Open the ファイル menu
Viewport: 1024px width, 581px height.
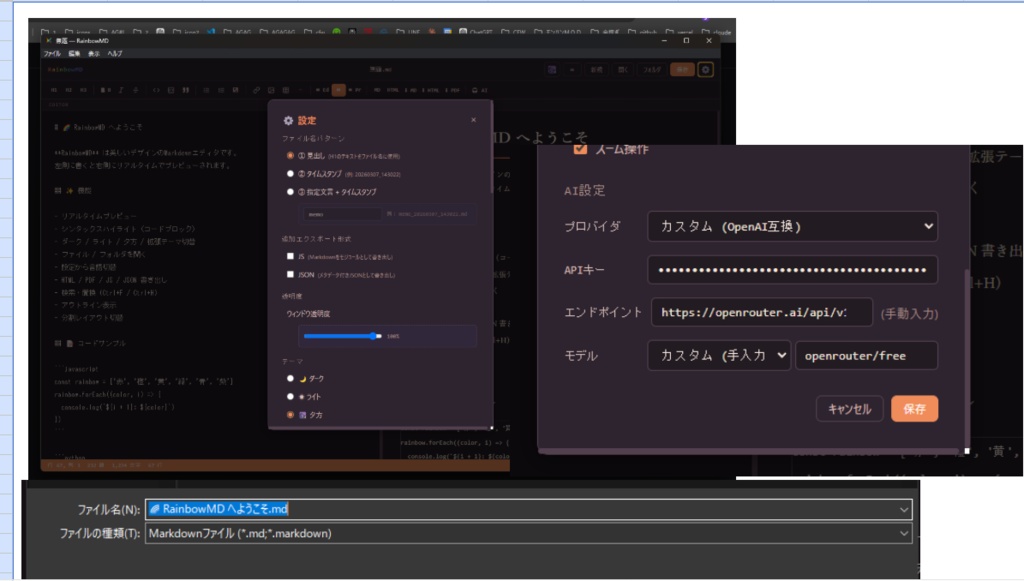click(51, 53)
